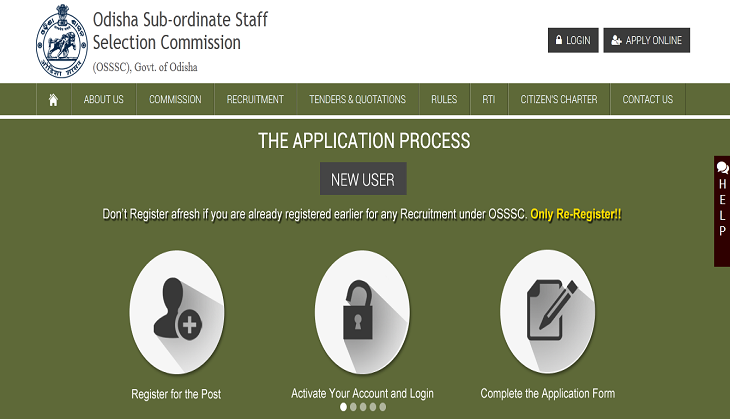Image resolution: width=730 pixels, height=419 pixels.
Task: Click the OSSSC emblem logo
Action: pyautogui.click(x=62, y=41)
